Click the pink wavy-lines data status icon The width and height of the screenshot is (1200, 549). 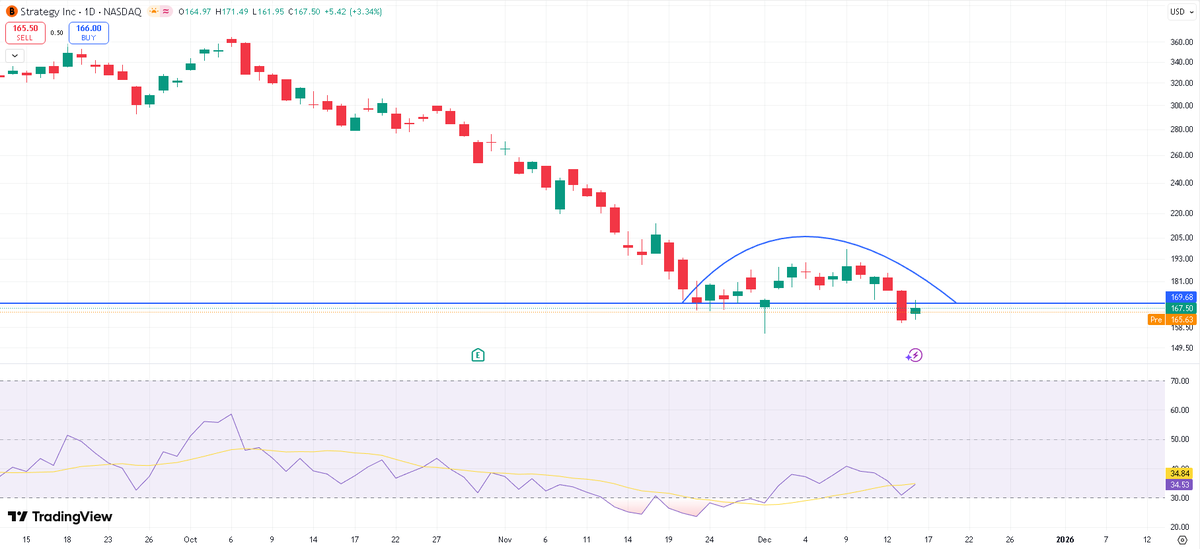(x=166, y=11)
